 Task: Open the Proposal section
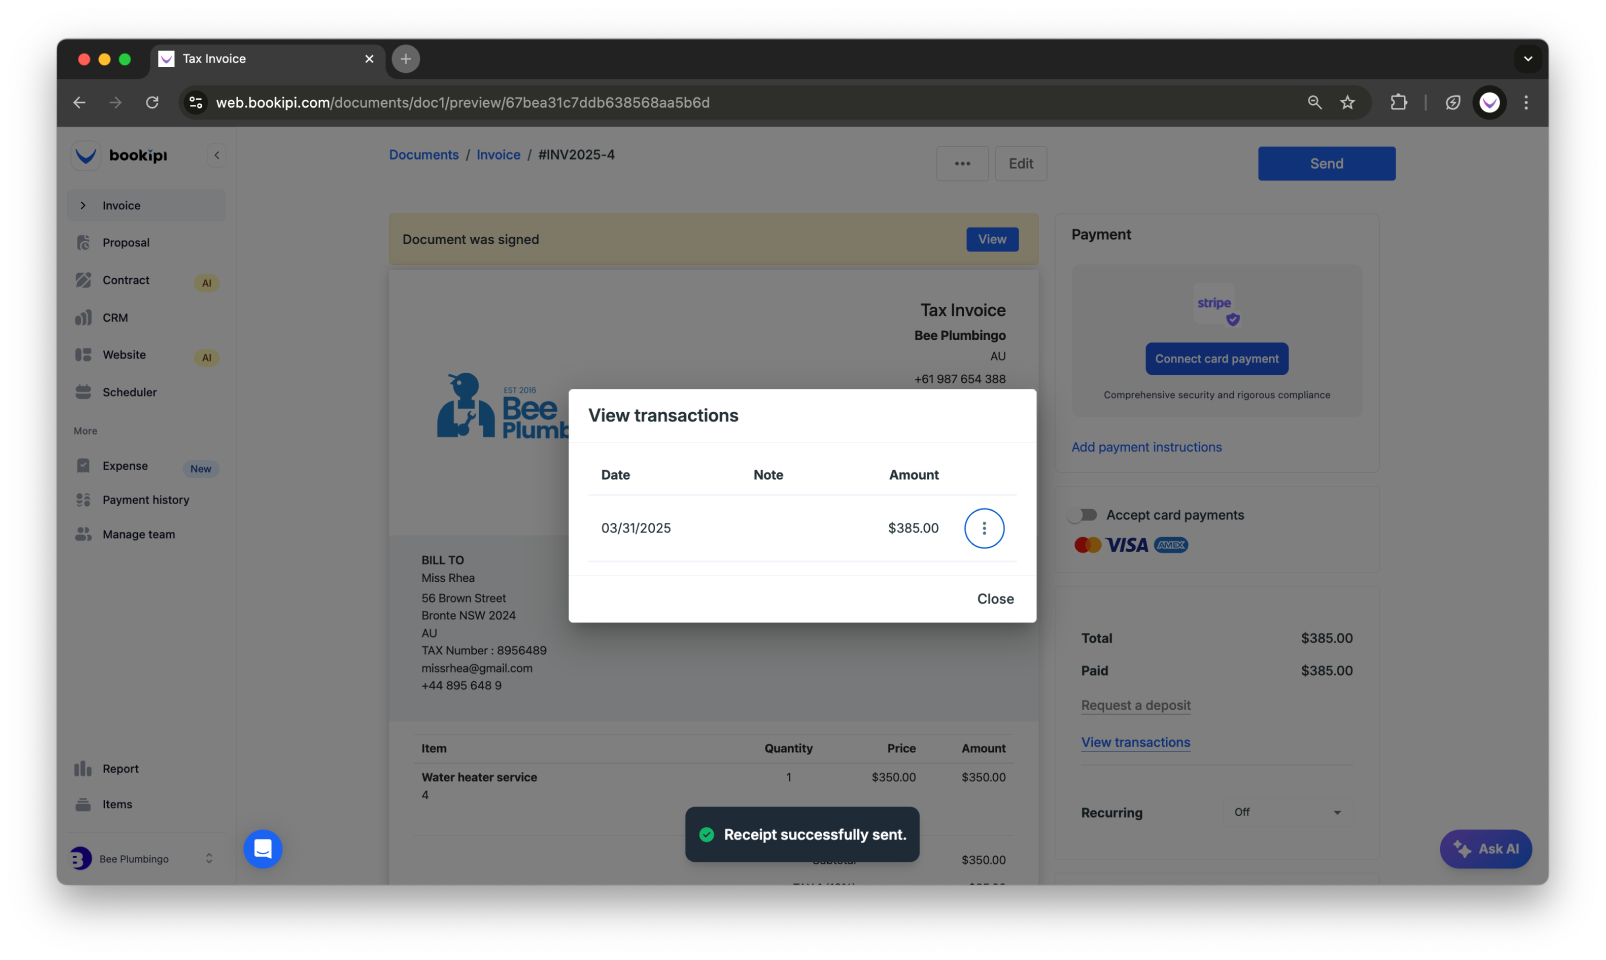[x=126, y=242]
